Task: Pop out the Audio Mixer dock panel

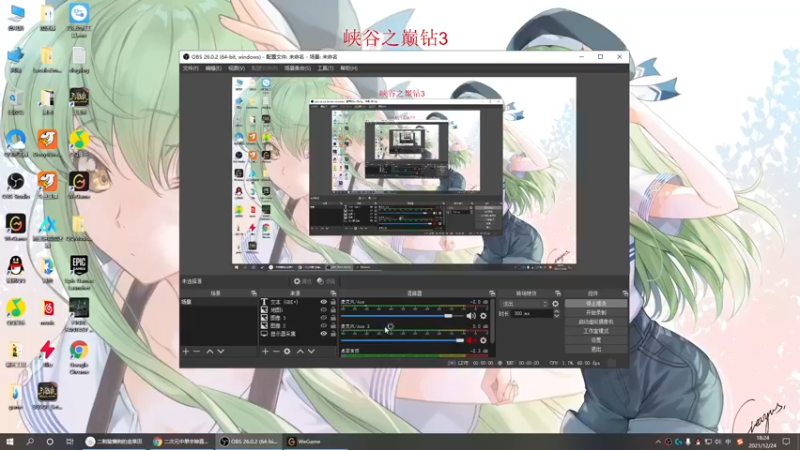Action: (492, 293)
